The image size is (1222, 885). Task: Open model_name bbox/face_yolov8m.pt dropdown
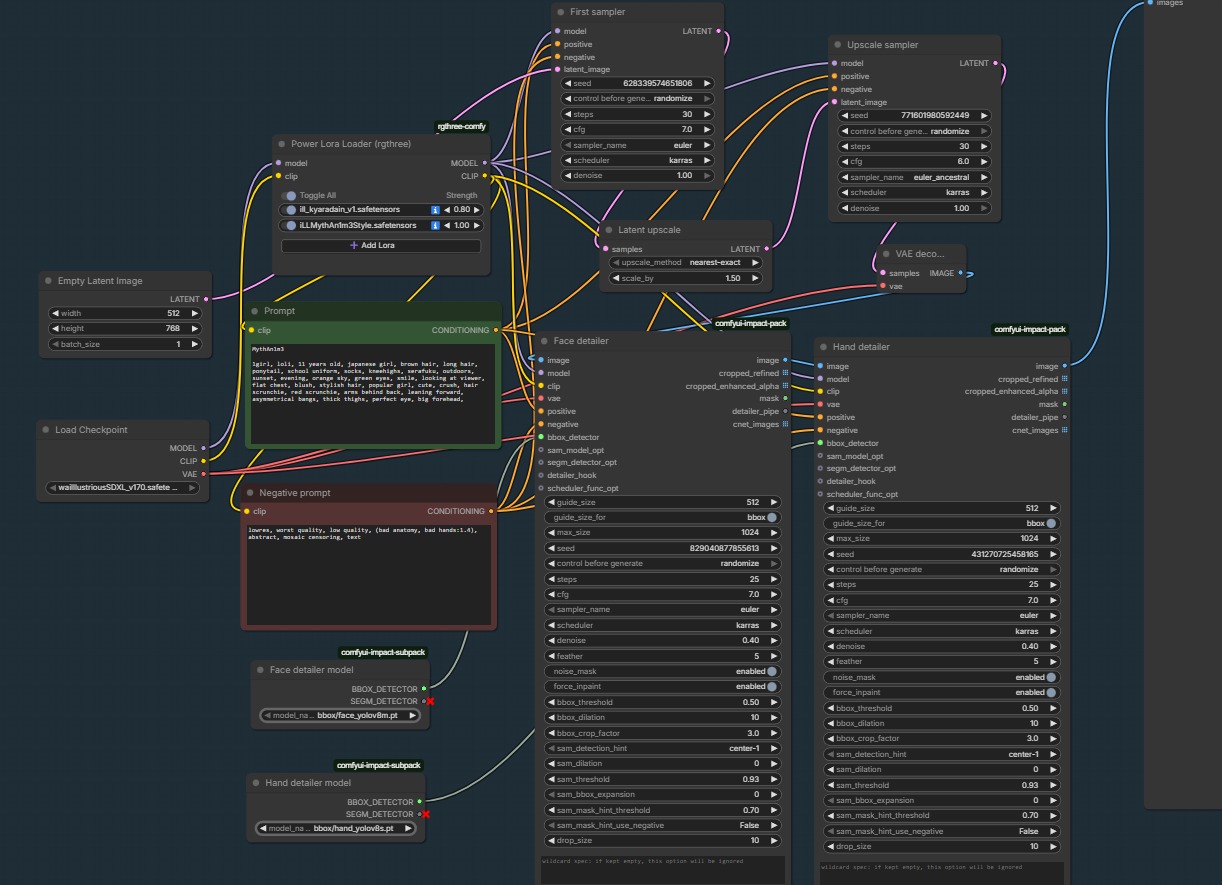(x=341, y=715)
